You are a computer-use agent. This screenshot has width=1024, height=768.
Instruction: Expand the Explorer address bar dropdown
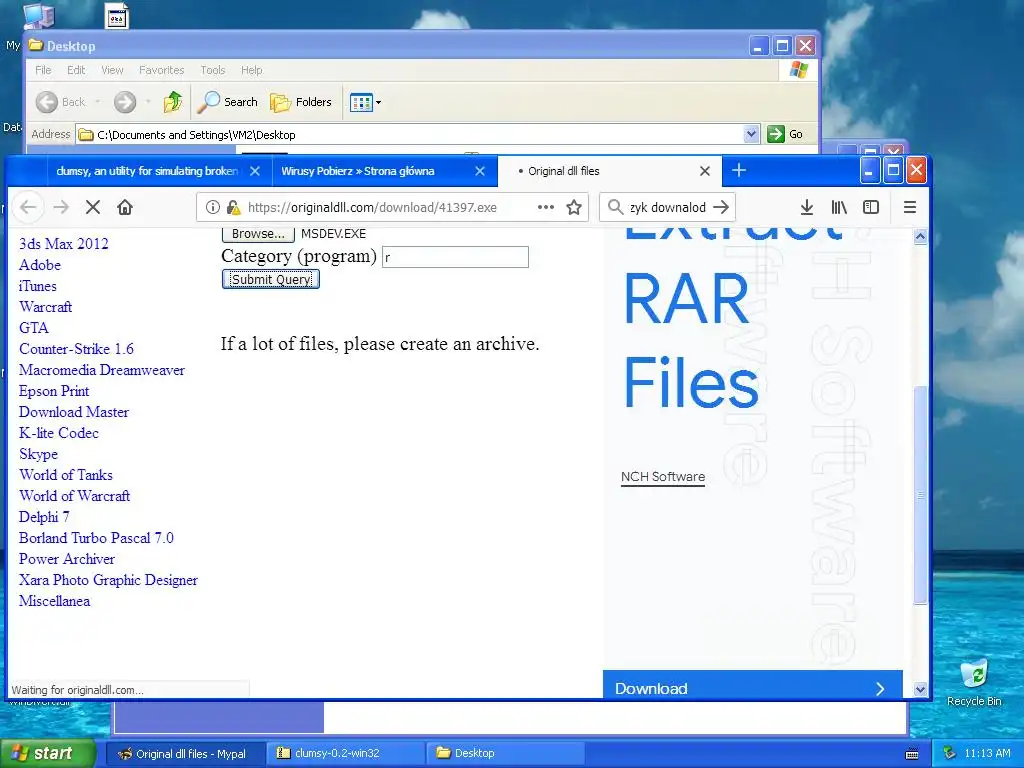coord(751,134)
